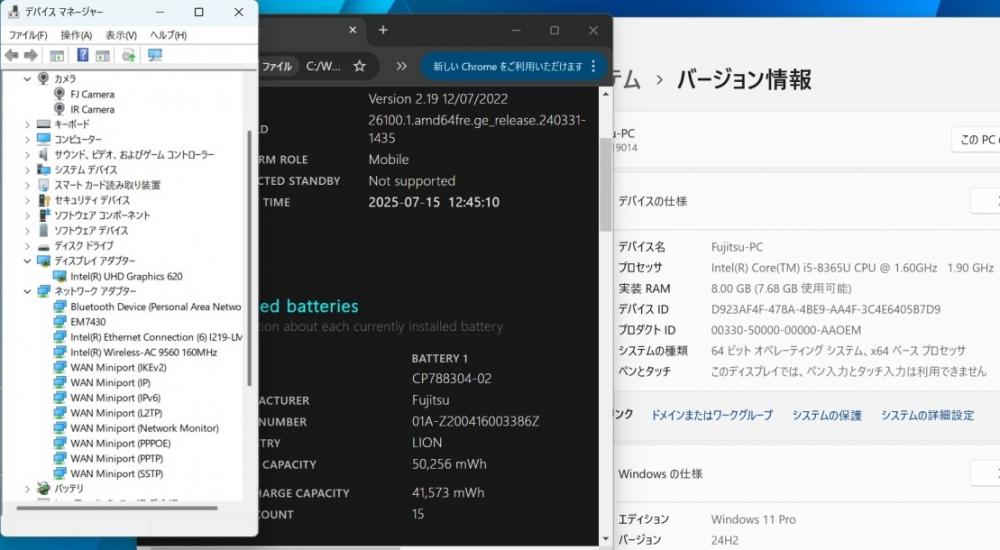Close the current Chrome tab
The height and width of the screenshot is (550, 1000).
[353, 30]
